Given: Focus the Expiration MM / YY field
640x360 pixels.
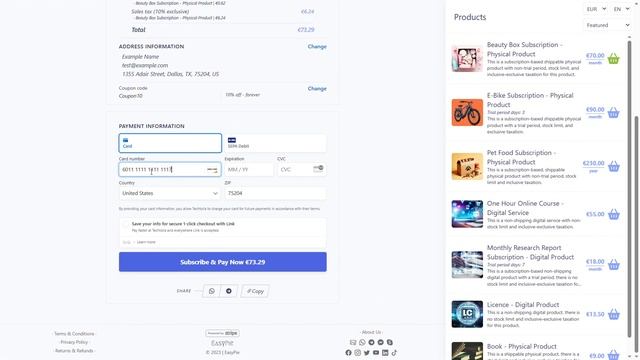Looking at the screenshot, I should [x=249, y=169].
